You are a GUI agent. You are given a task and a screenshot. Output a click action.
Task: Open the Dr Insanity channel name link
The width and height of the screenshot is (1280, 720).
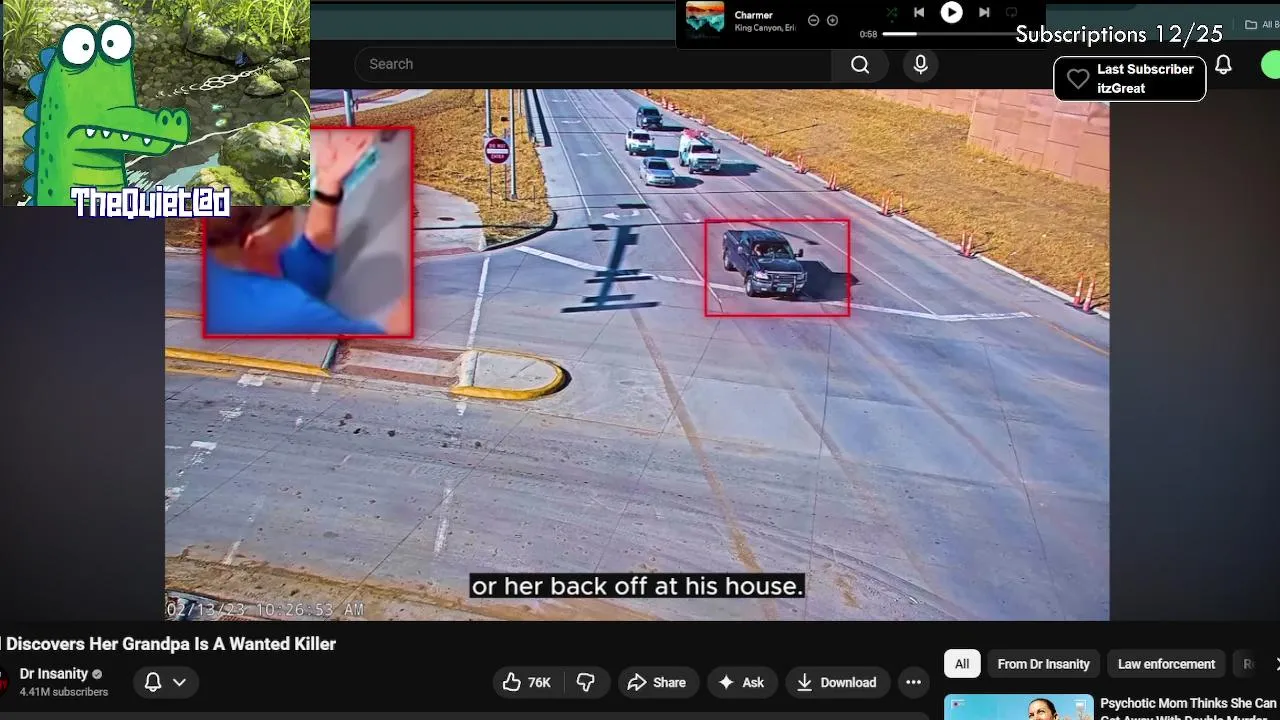[54, 674]
